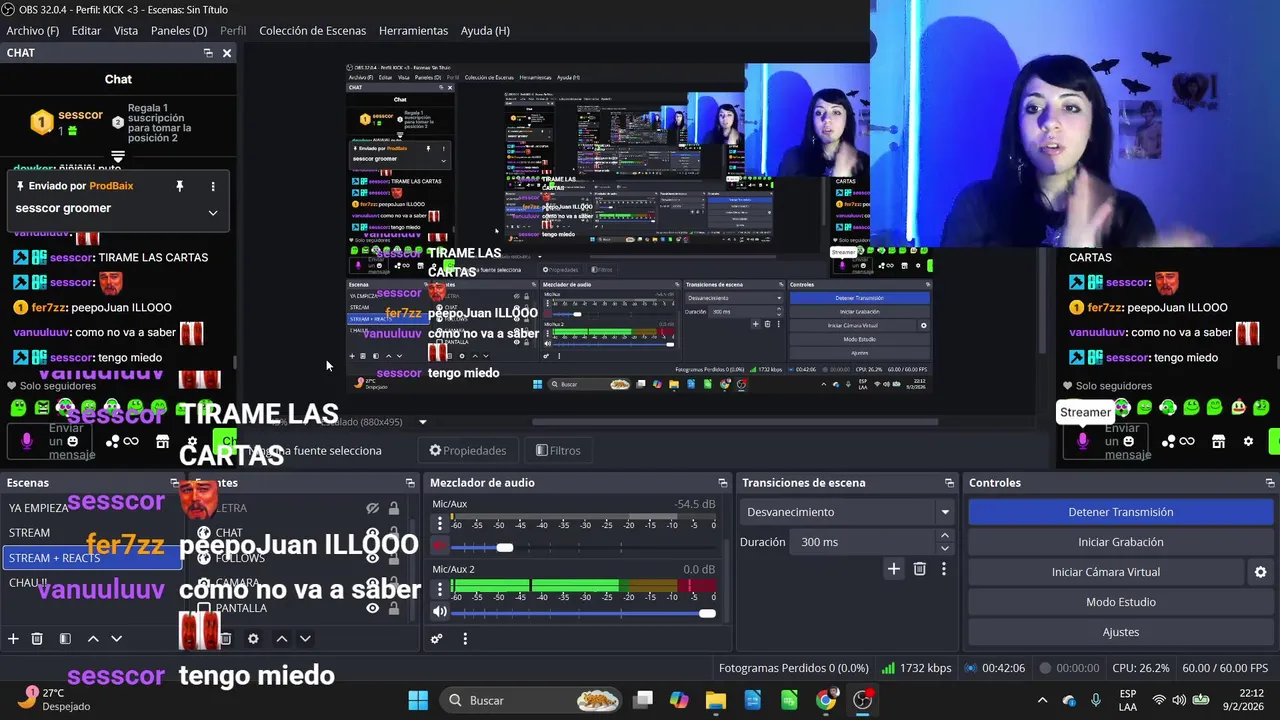
Task: Open right chat settings gear
Action: click(x=1248, y=441)
